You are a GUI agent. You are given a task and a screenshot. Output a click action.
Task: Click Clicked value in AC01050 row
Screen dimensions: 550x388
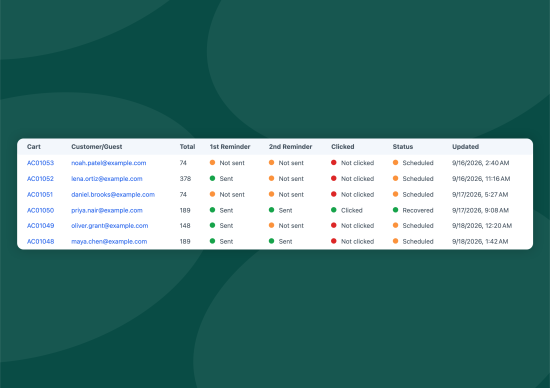pyautogui.click(x=347, y=210)
